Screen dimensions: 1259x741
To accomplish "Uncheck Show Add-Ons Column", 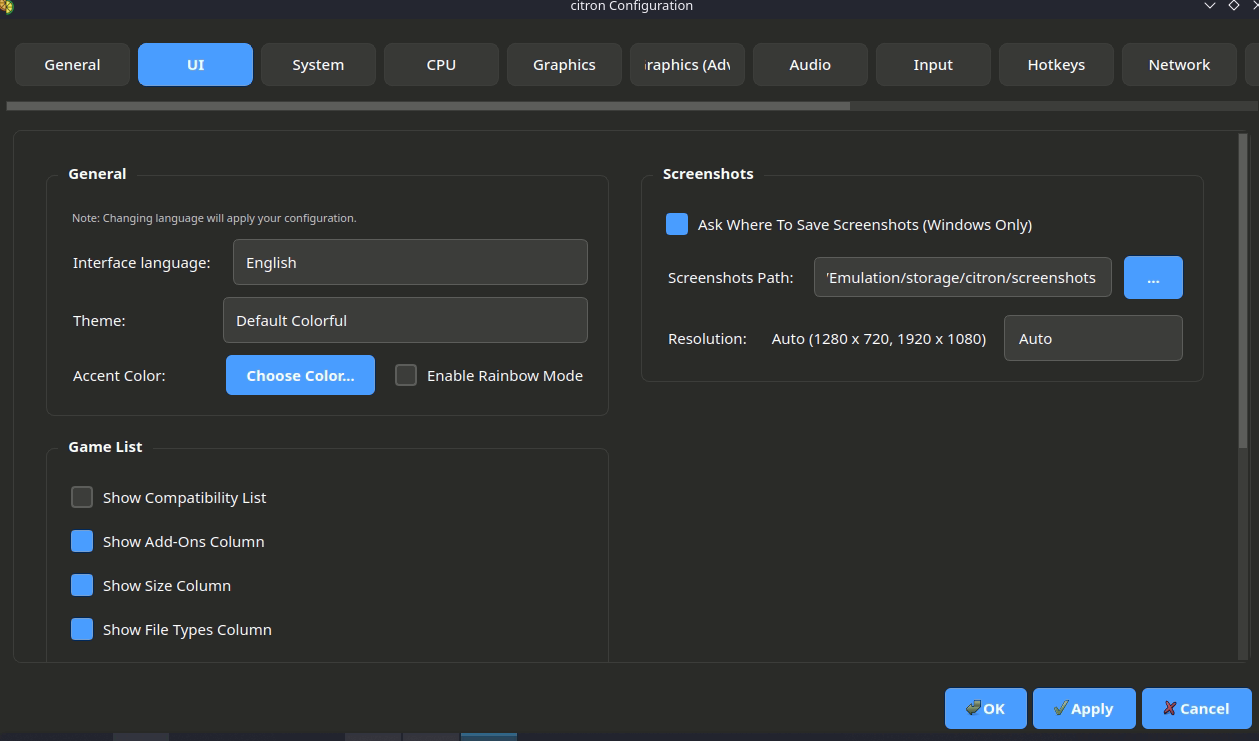I will 82,542.
